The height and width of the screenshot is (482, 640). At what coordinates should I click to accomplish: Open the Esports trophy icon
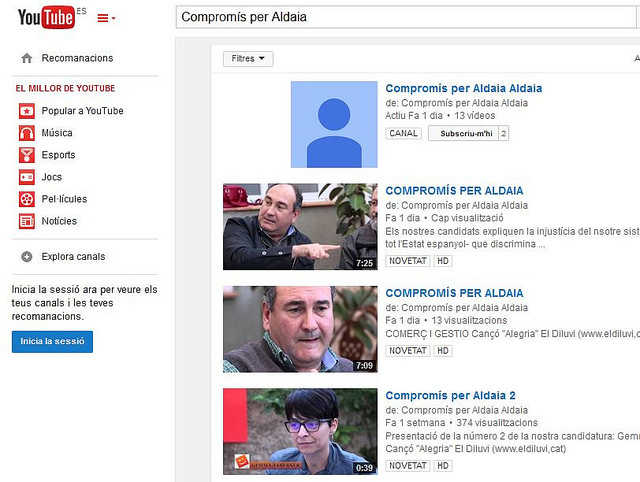tap(26, 155)
